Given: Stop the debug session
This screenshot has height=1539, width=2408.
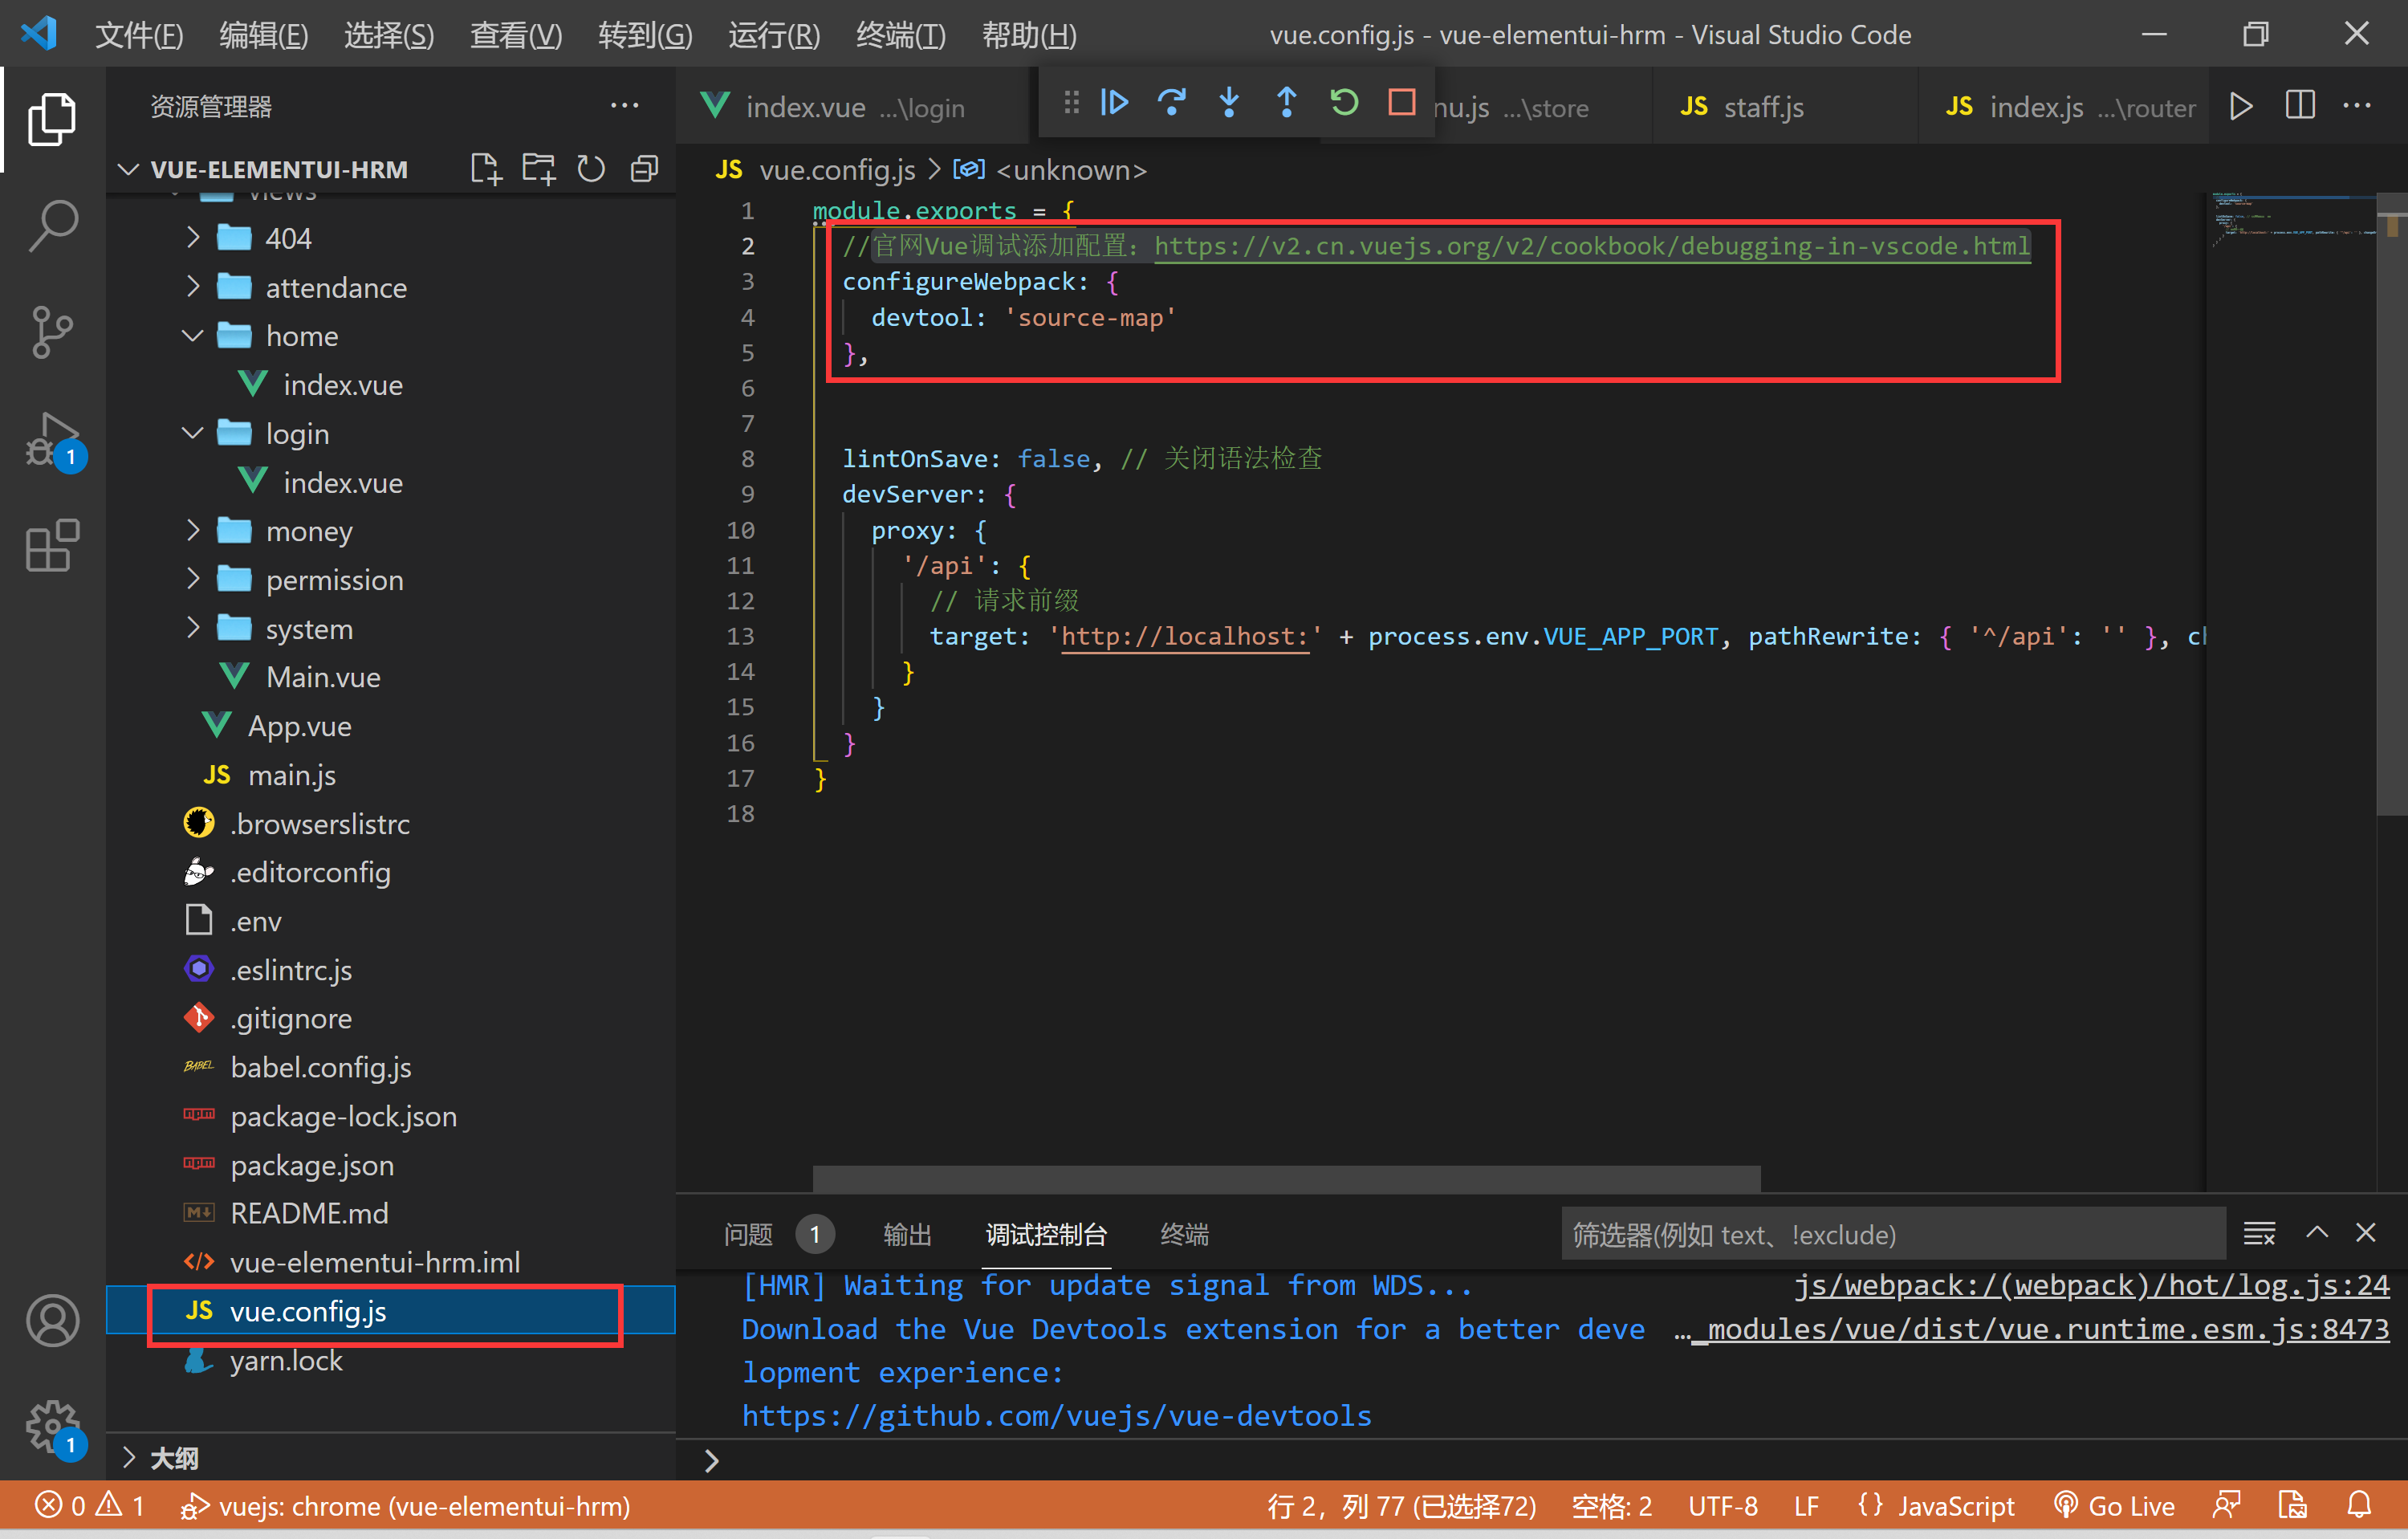Looking at the screenshot, I should [1402, 102].
